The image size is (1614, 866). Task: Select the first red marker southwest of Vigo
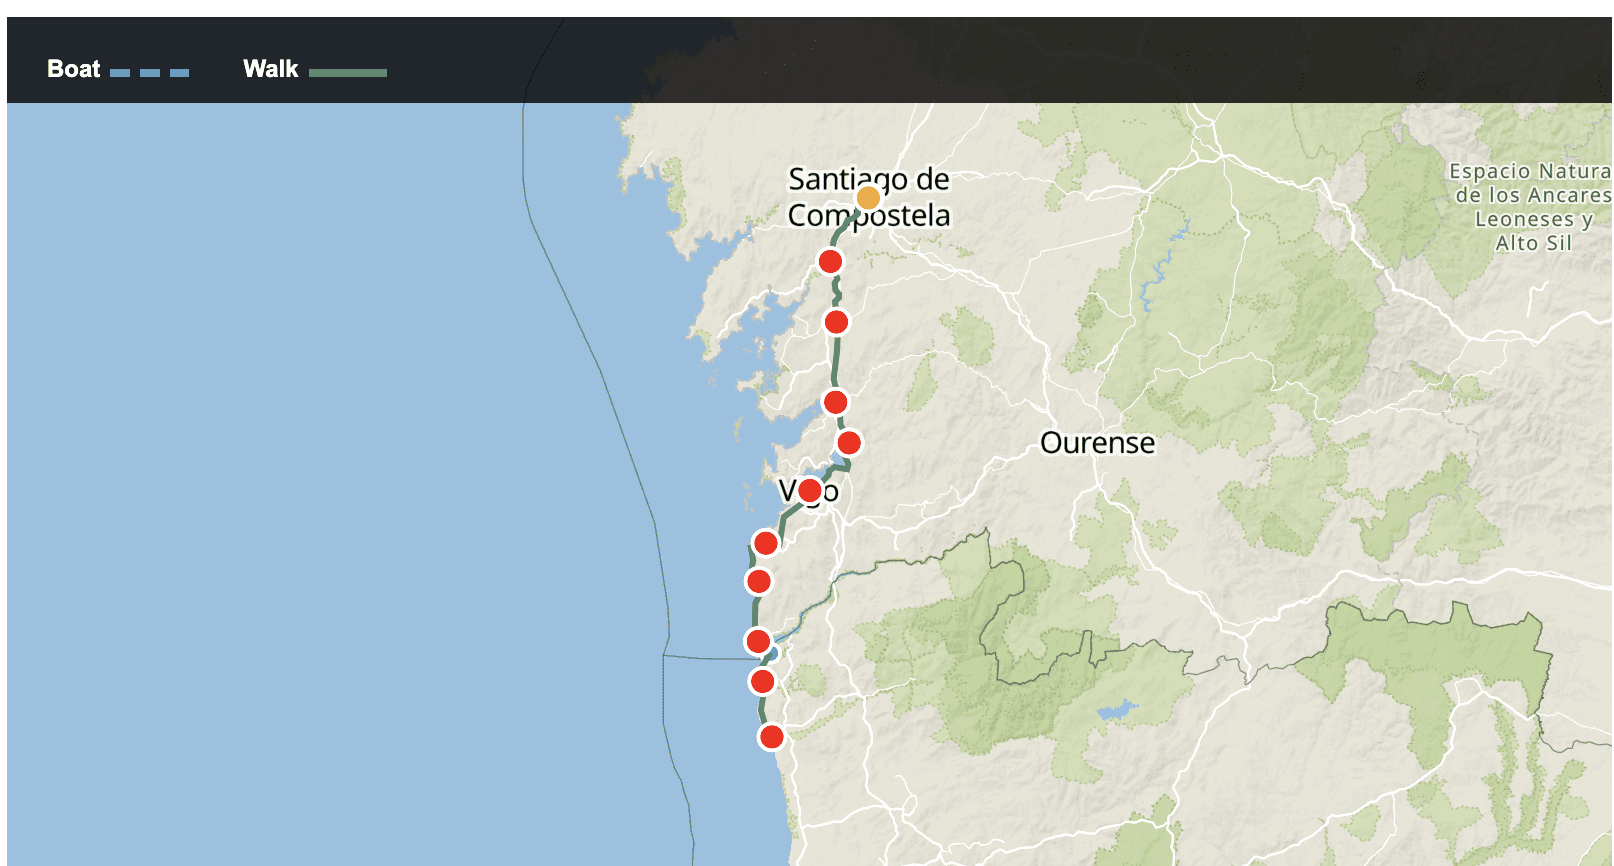pyautogui.click(x=765, y=543)
